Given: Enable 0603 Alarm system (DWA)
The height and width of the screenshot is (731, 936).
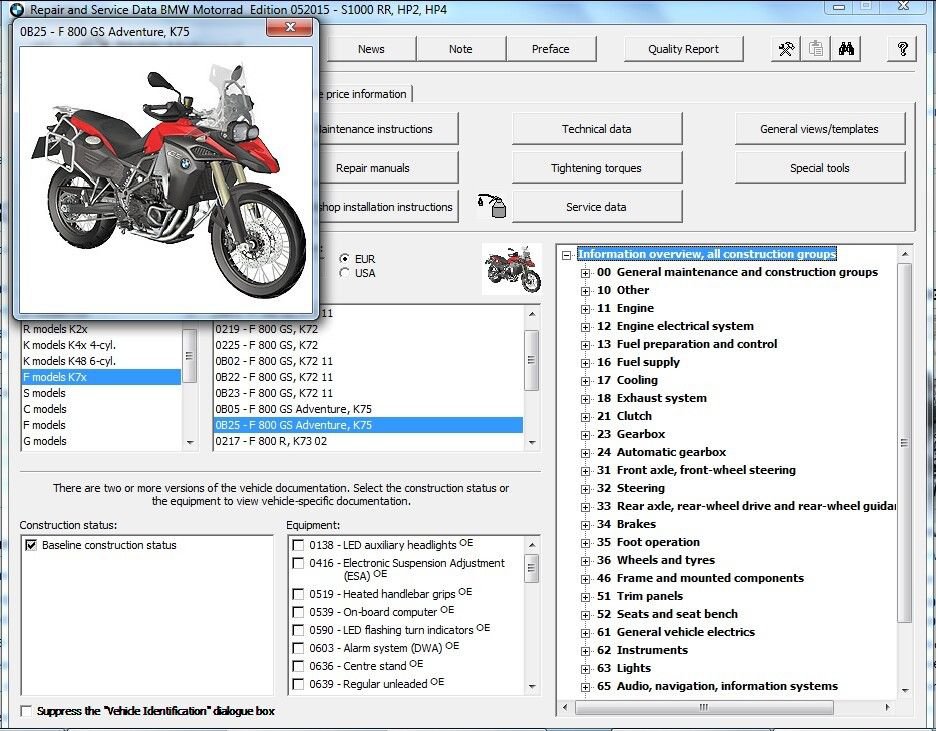Looking at the screenshot, I should tap(298, 648).
